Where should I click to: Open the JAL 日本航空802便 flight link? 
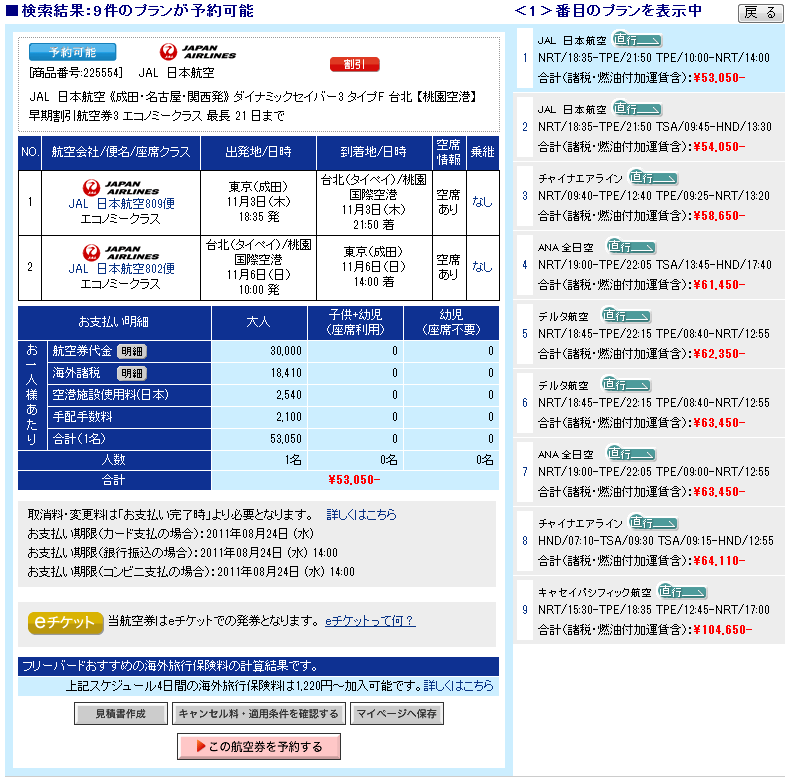pos(121,268)
